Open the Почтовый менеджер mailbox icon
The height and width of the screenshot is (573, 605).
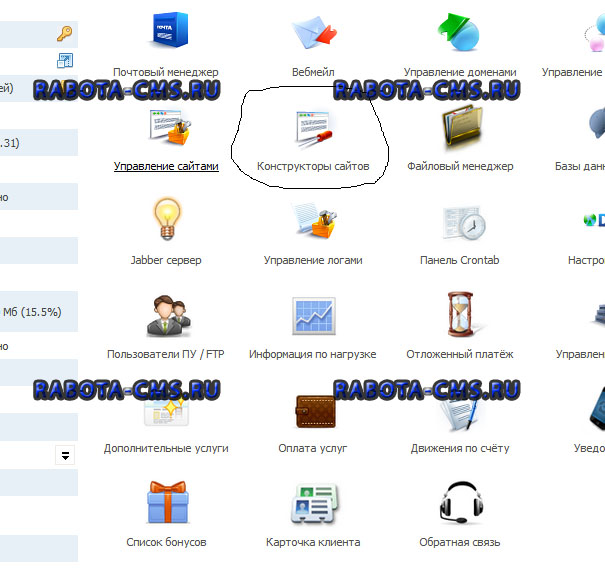(x=169, y=30)
